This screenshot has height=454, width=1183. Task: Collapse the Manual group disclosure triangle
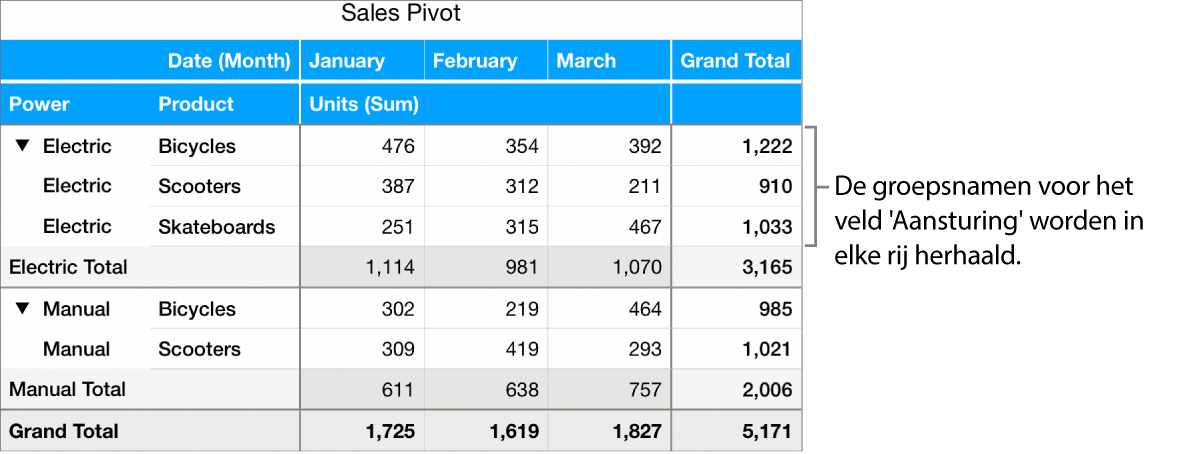[x=23, y=309]
